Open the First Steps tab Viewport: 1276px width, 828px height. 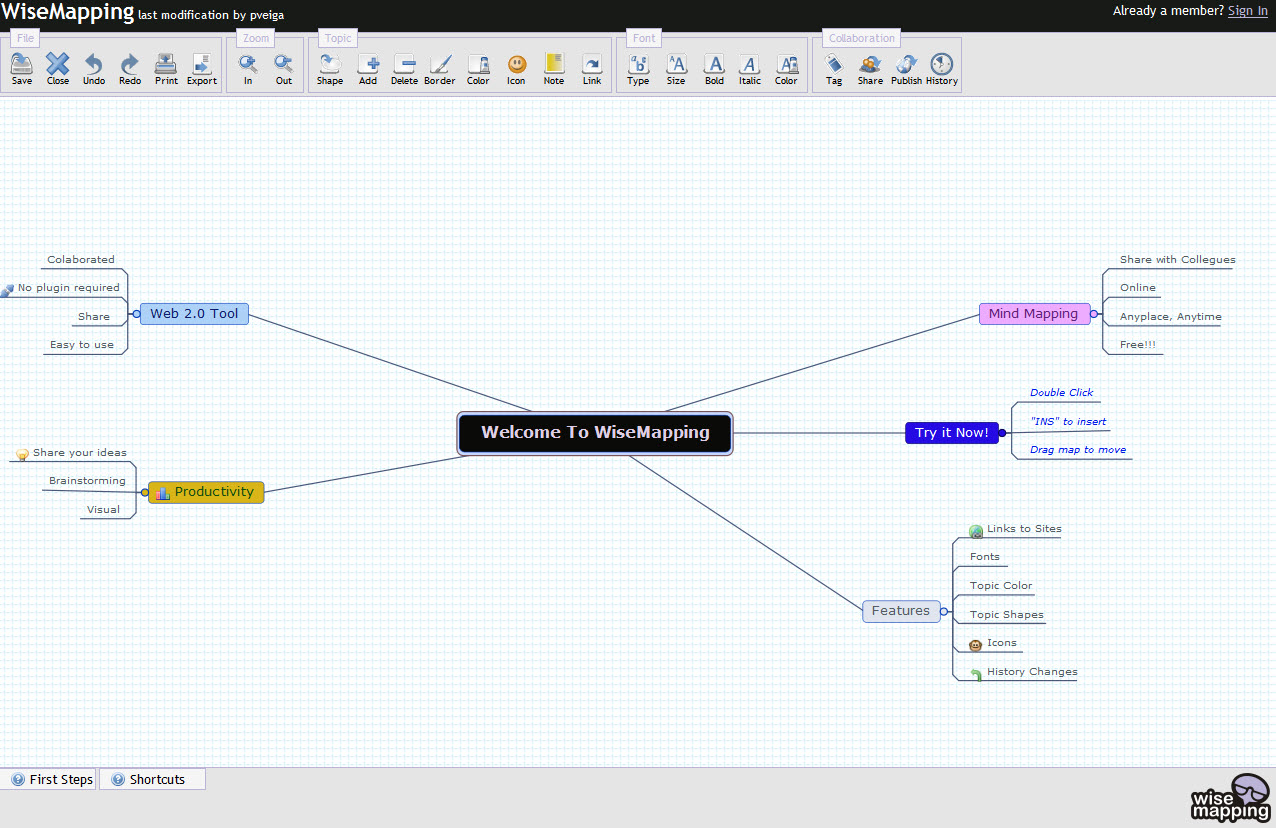click(x=51, y=779)
